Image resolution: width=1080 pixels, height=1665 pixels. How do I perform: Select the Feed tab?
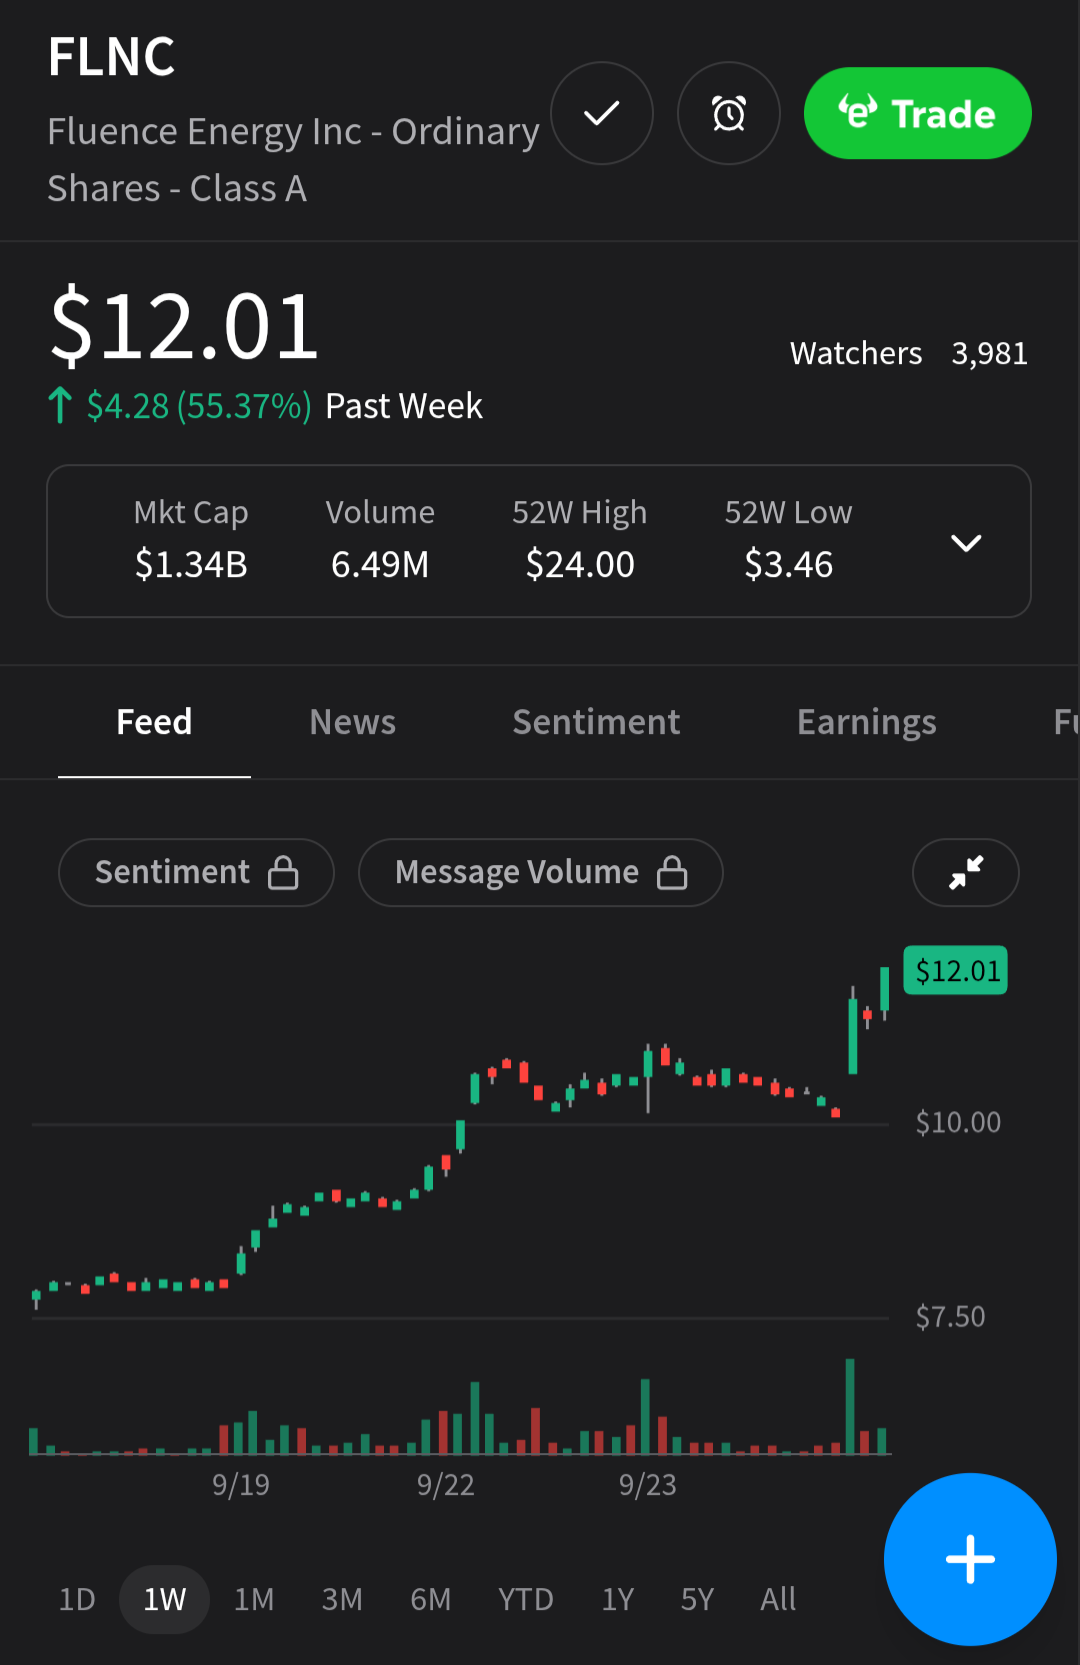[154, 722]
